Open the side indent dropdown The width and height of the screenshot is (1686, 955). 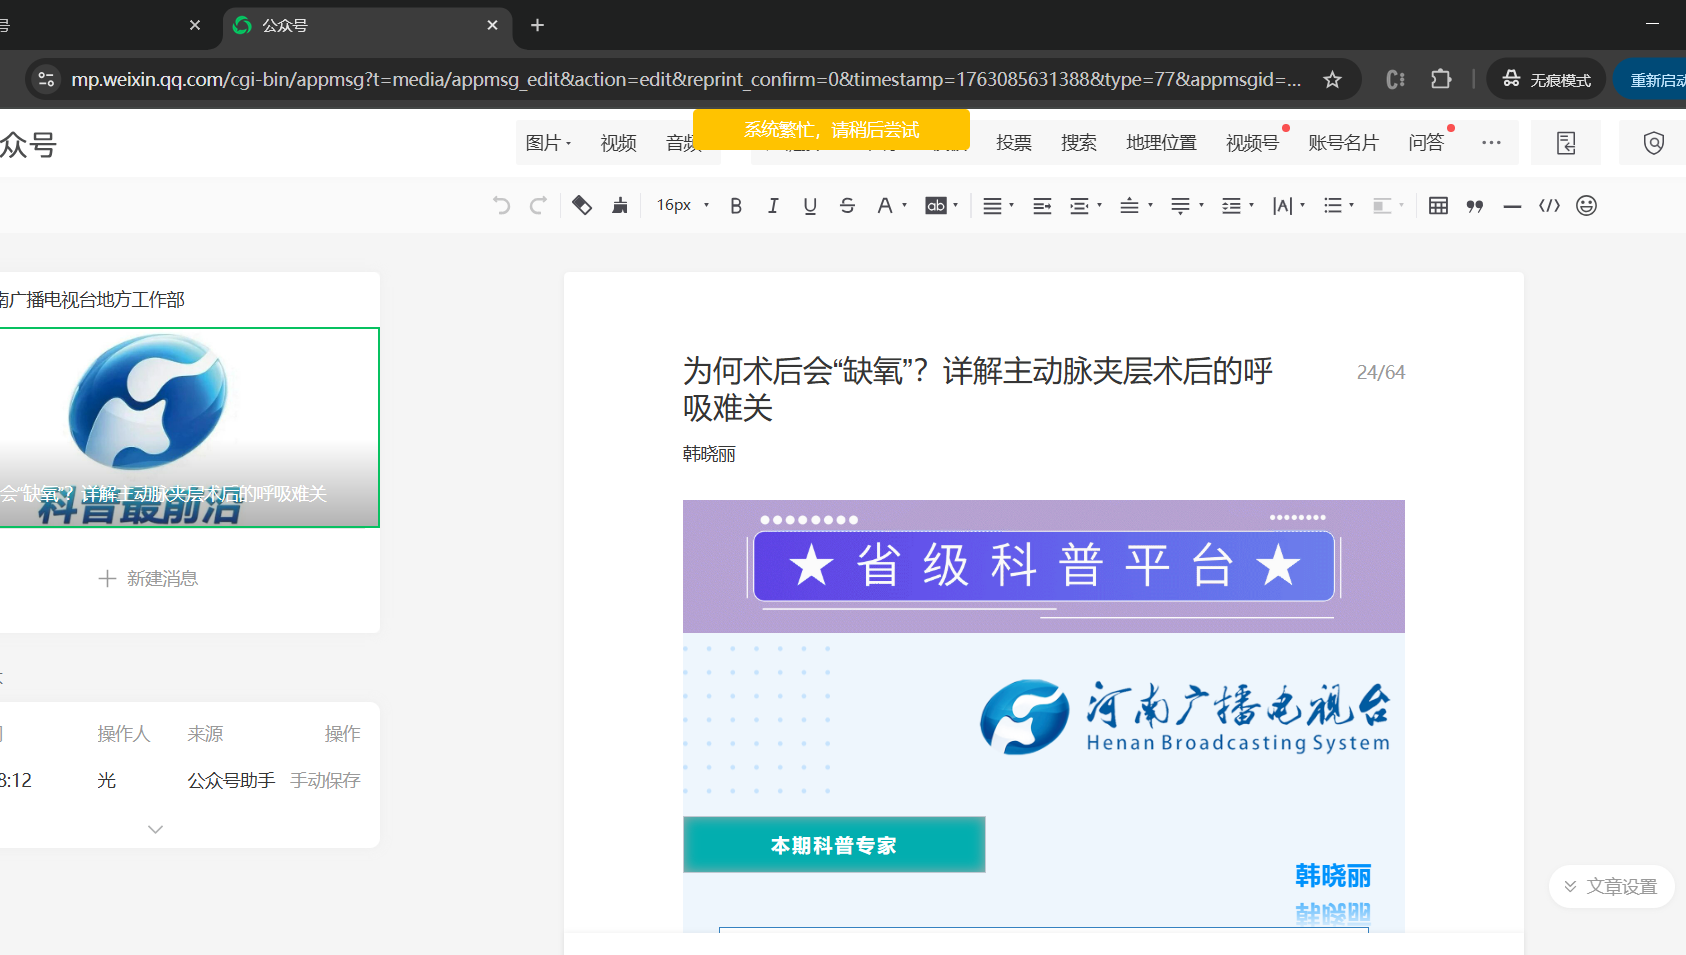[1085, 206]
